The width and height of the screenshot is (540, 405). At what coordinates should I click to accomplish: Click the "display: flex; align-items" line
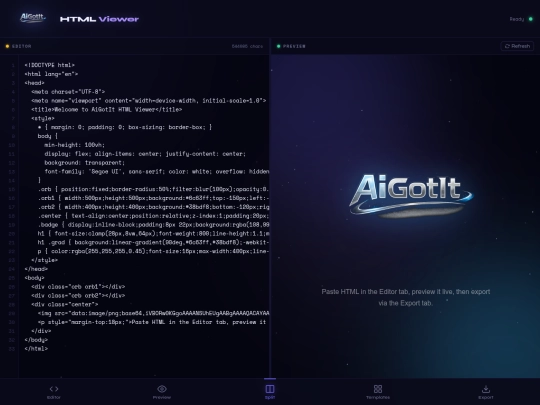coord(145,154)
